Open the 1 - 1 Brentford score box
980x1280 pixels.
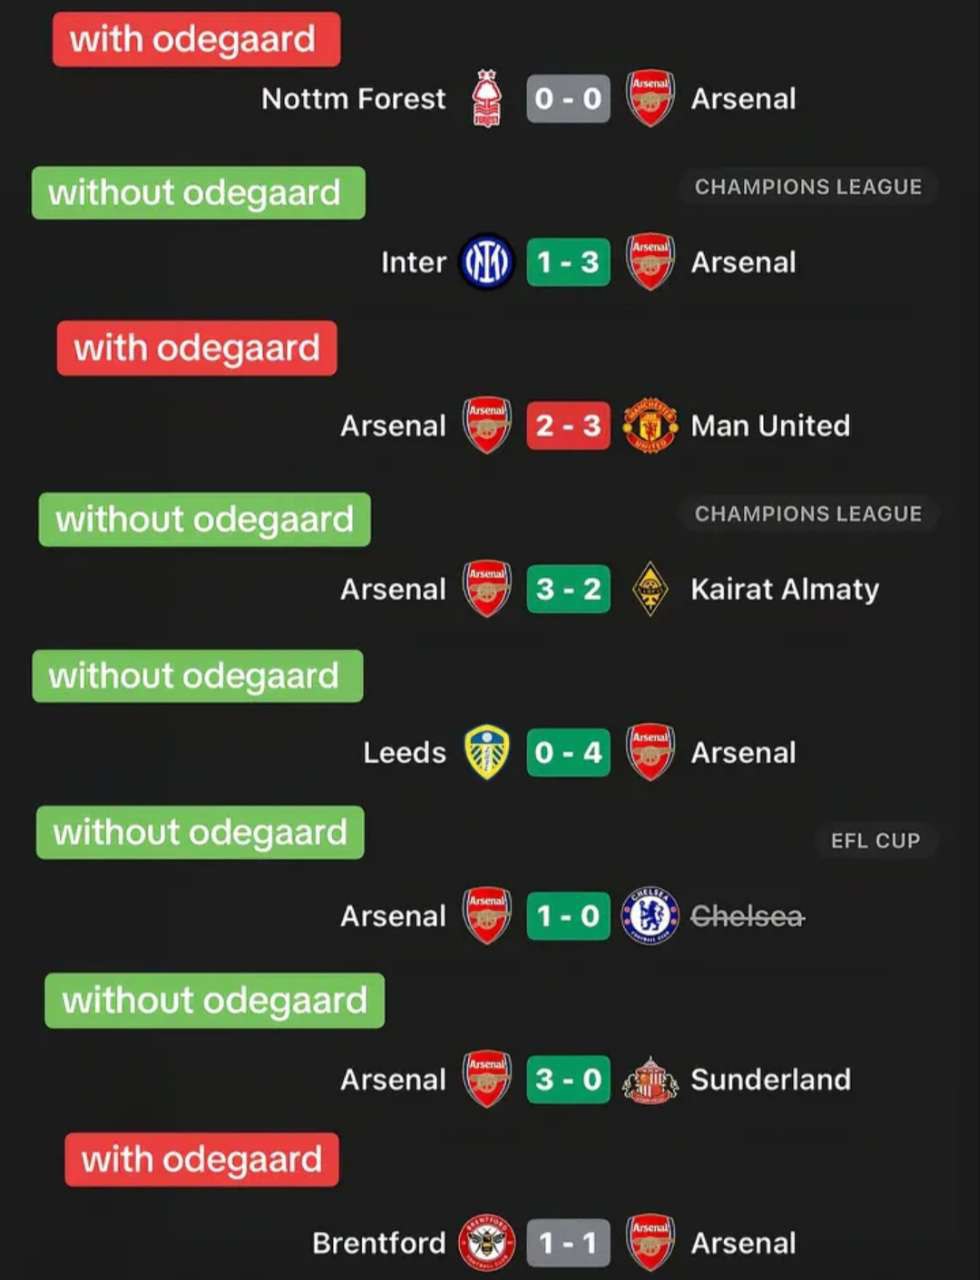coord(568,1243)
